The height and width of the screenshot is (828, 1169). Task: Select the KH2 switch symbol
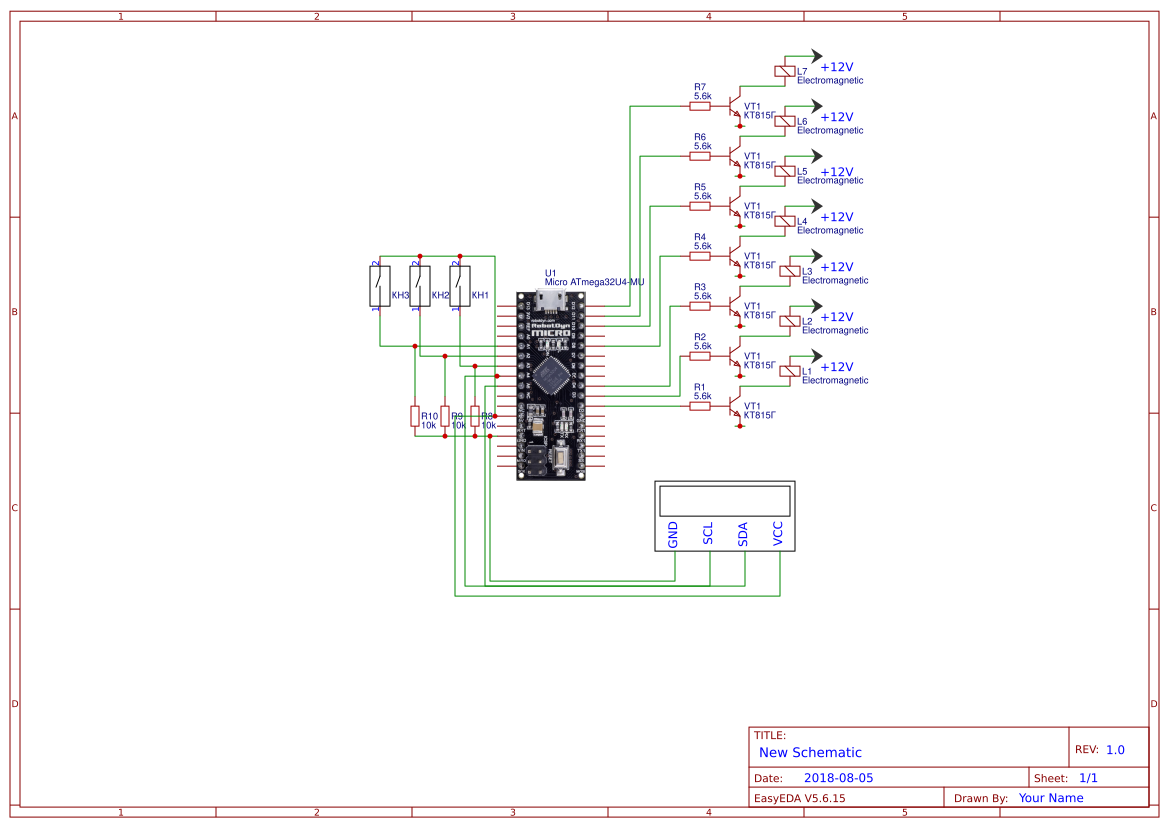tap(420, 286)
